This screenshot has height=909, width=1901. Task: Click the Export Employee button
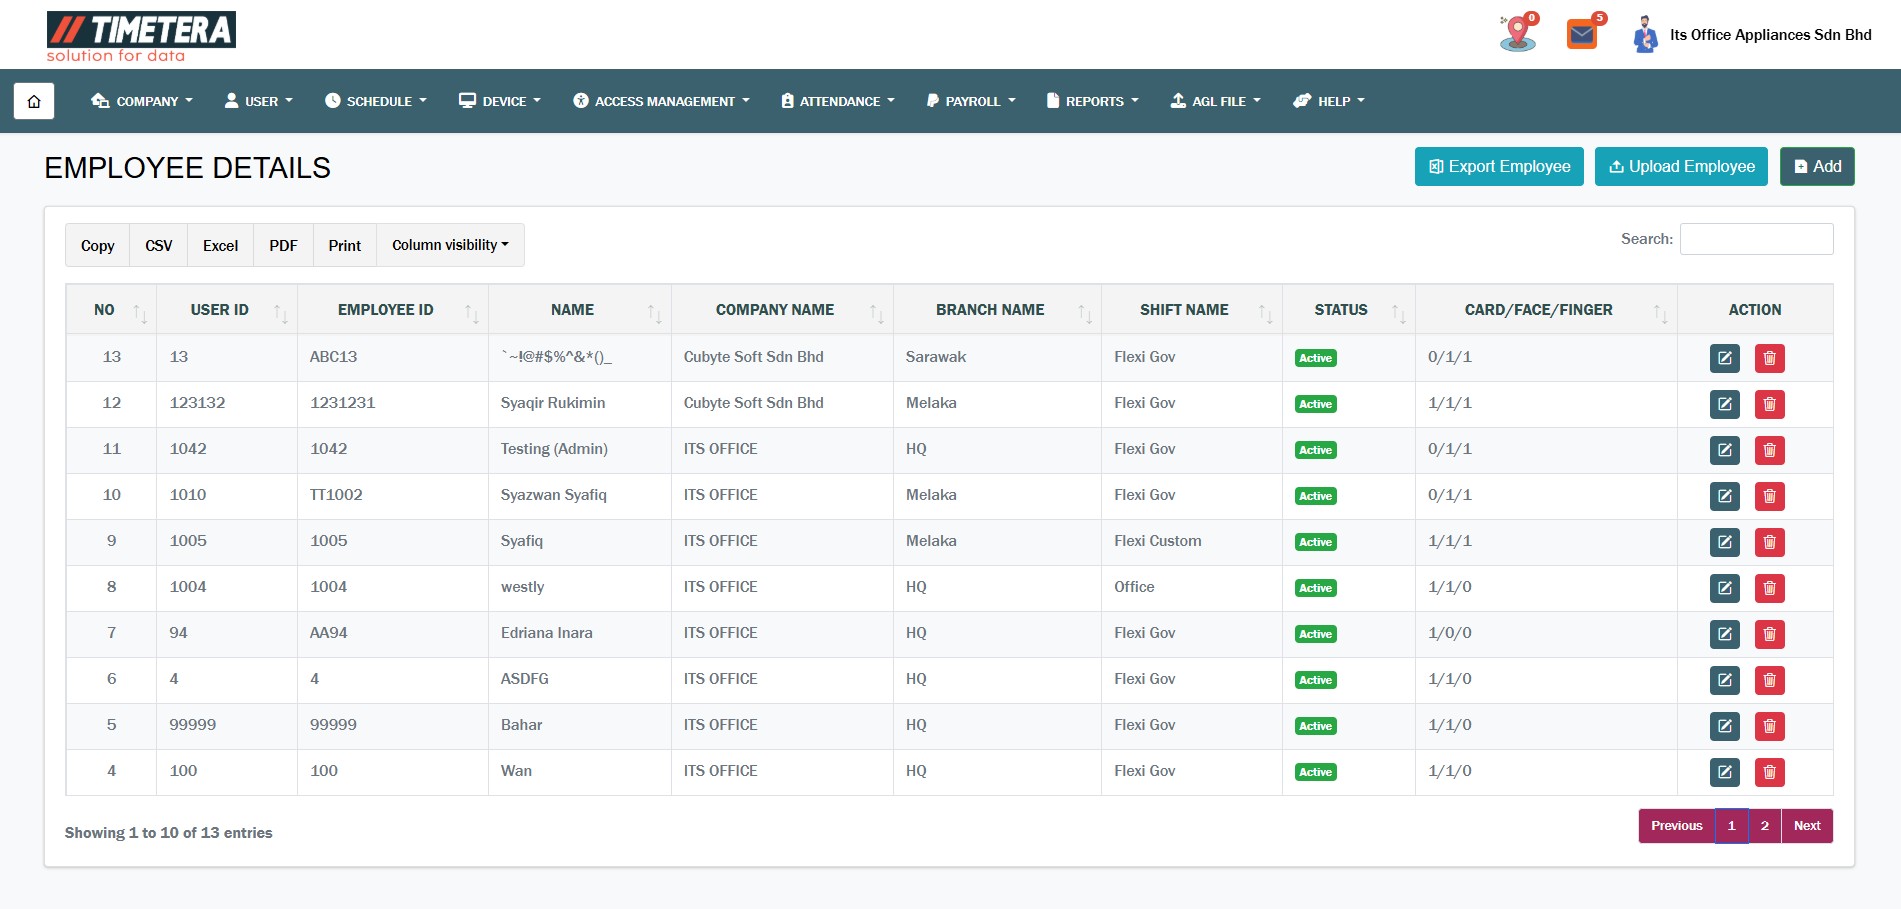click(1498, 167)
